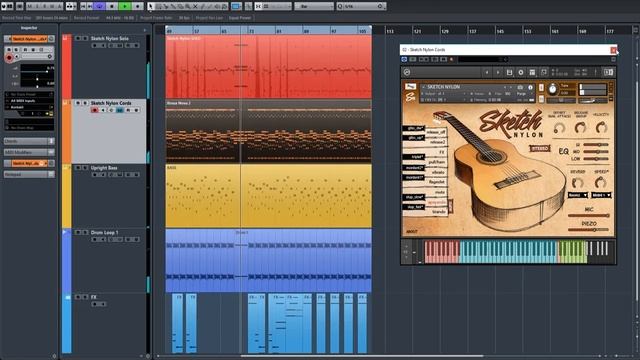Enable record on the Inspector's red record button
640x360 pixels.
pos(9,58)
